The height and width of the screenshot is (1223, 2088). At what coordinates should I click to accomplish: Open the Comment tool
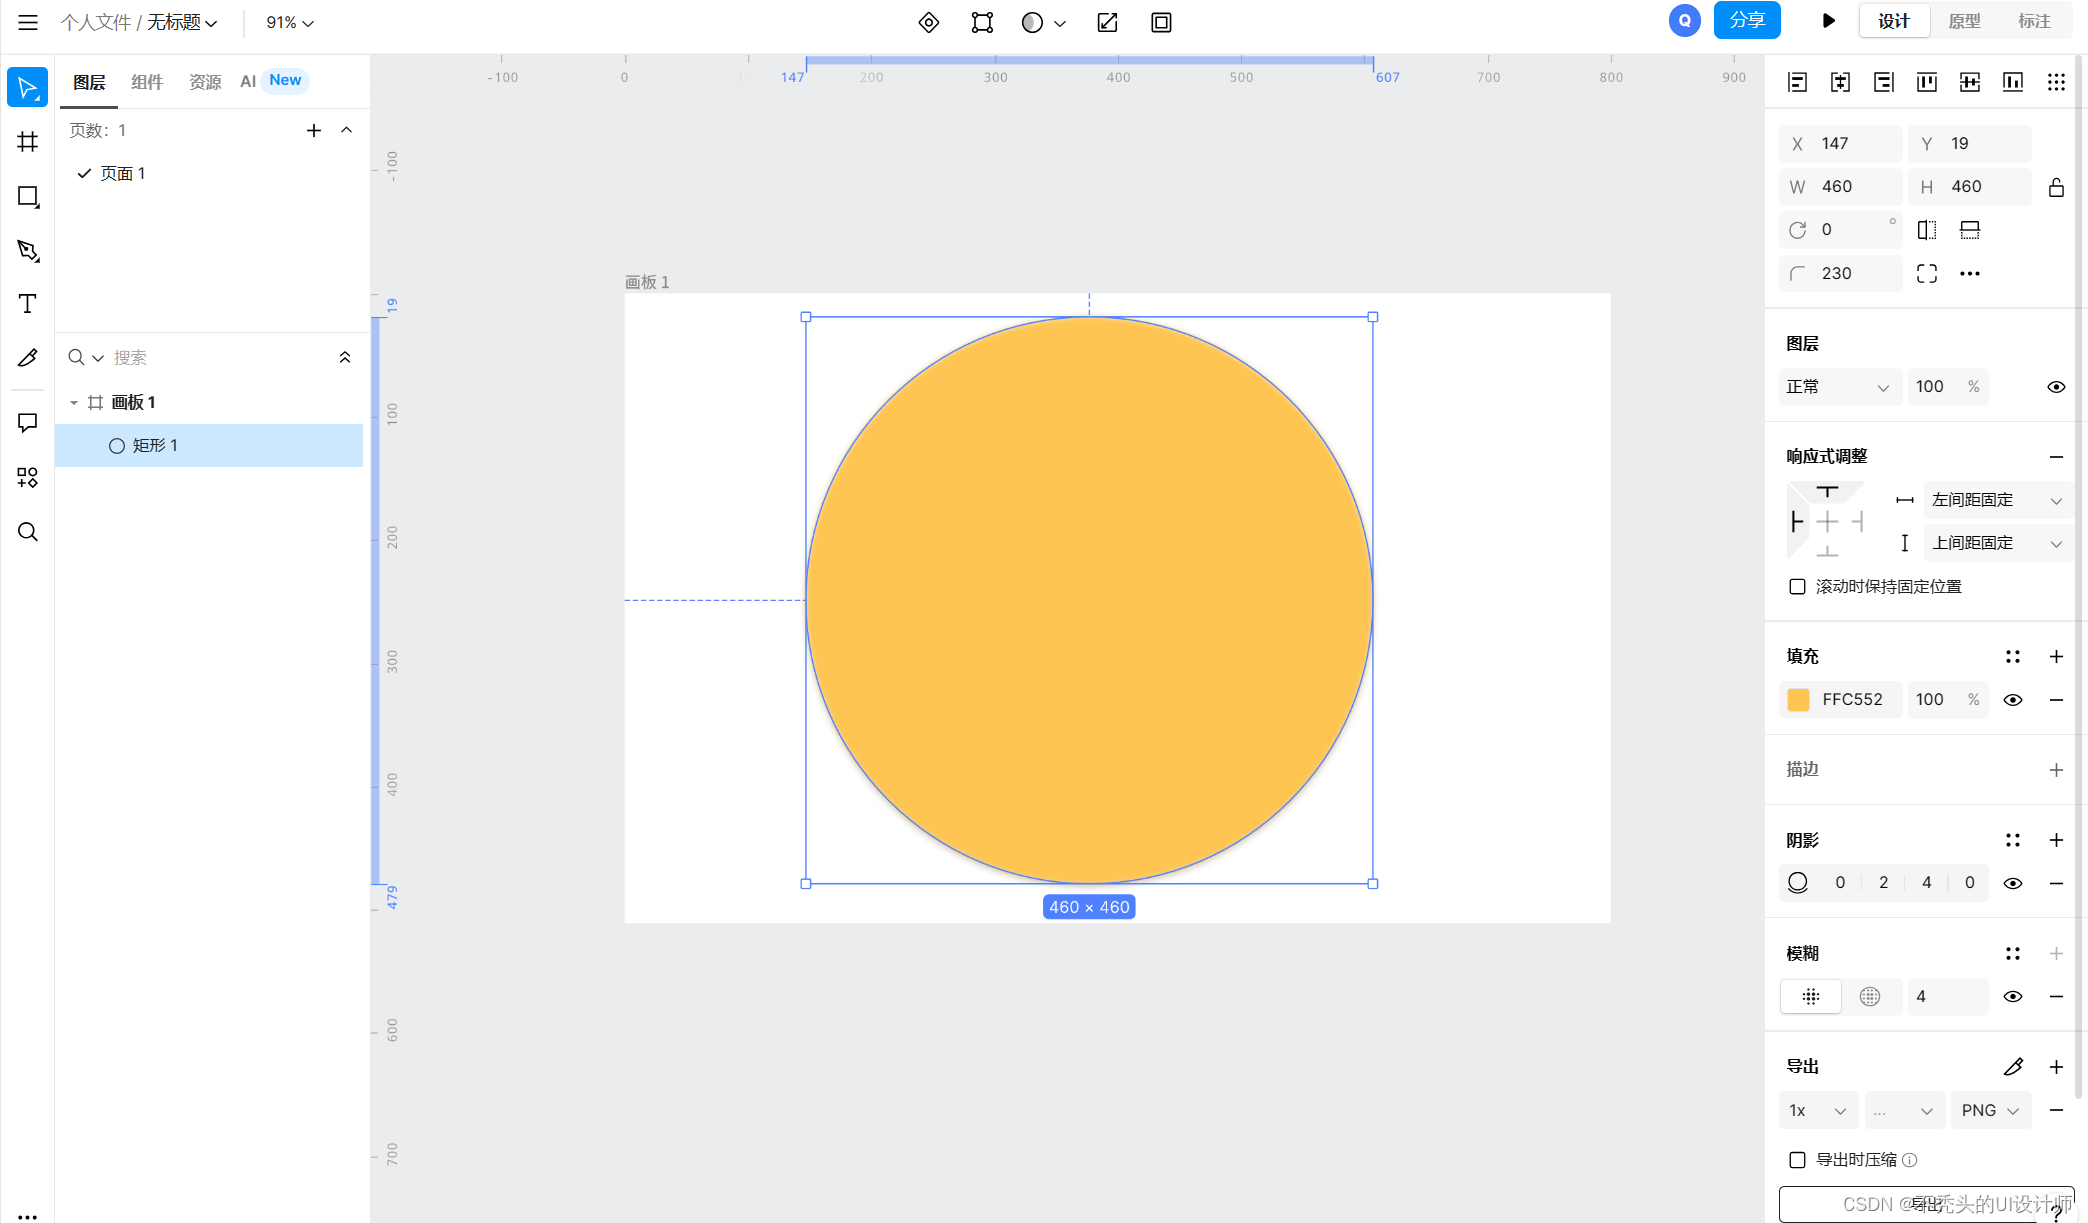(x=28, y=423)
